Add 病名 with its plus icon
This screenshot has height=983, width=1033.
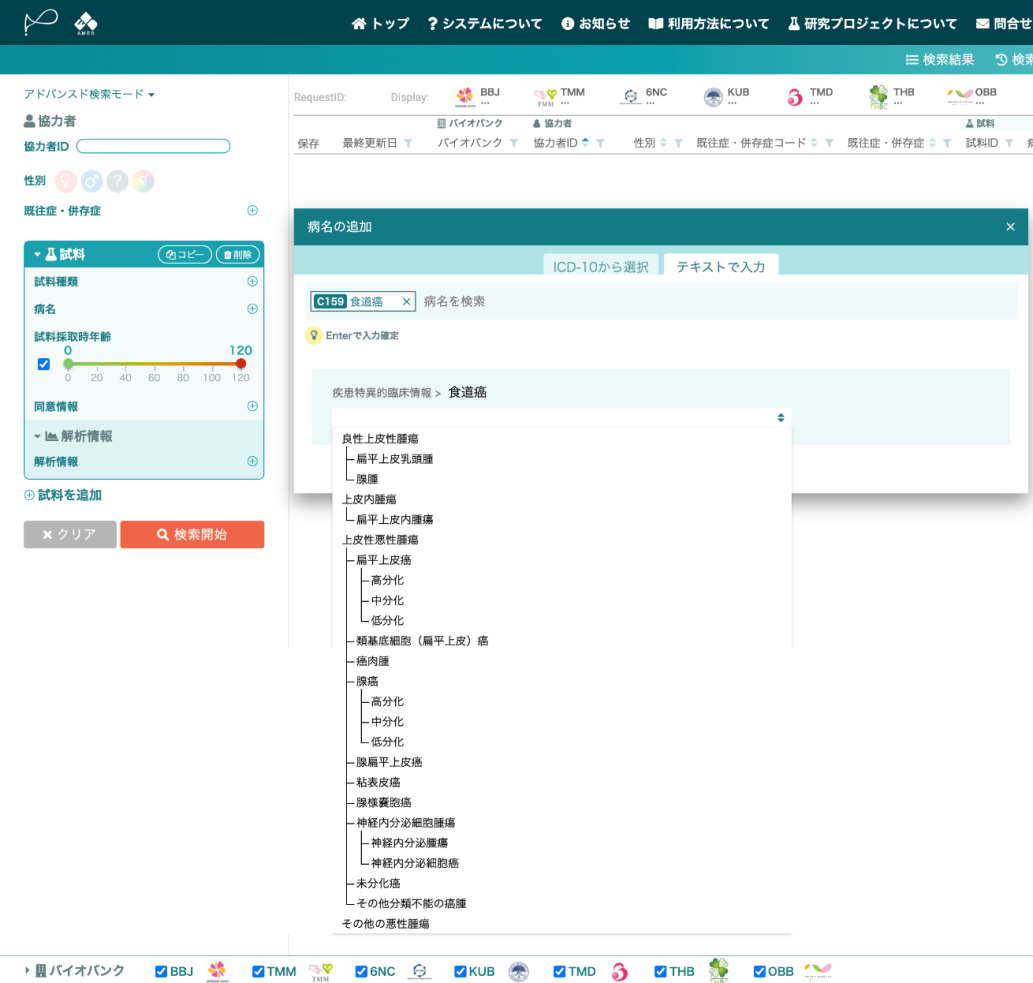coord(252,309)
